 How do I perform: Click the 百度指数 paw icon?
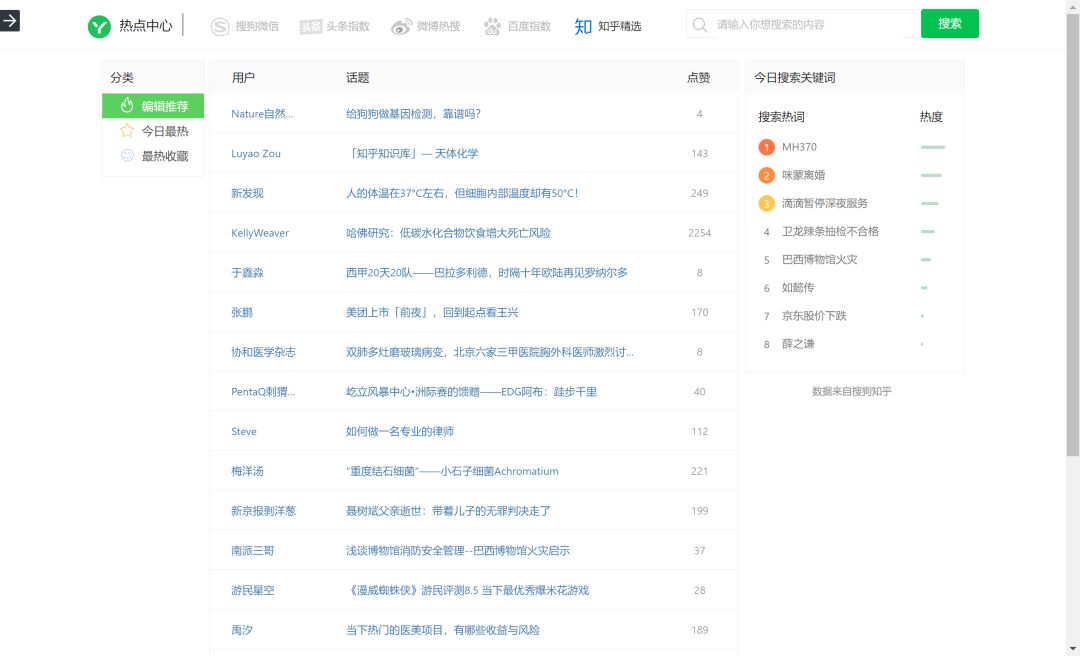(492, 26)
